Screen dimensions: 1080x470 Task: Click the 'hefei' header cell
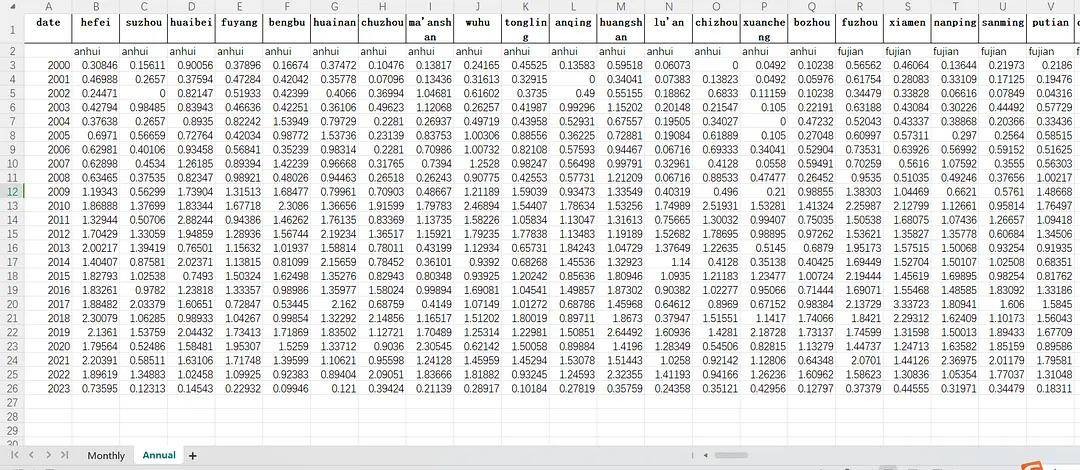[96, 30]
